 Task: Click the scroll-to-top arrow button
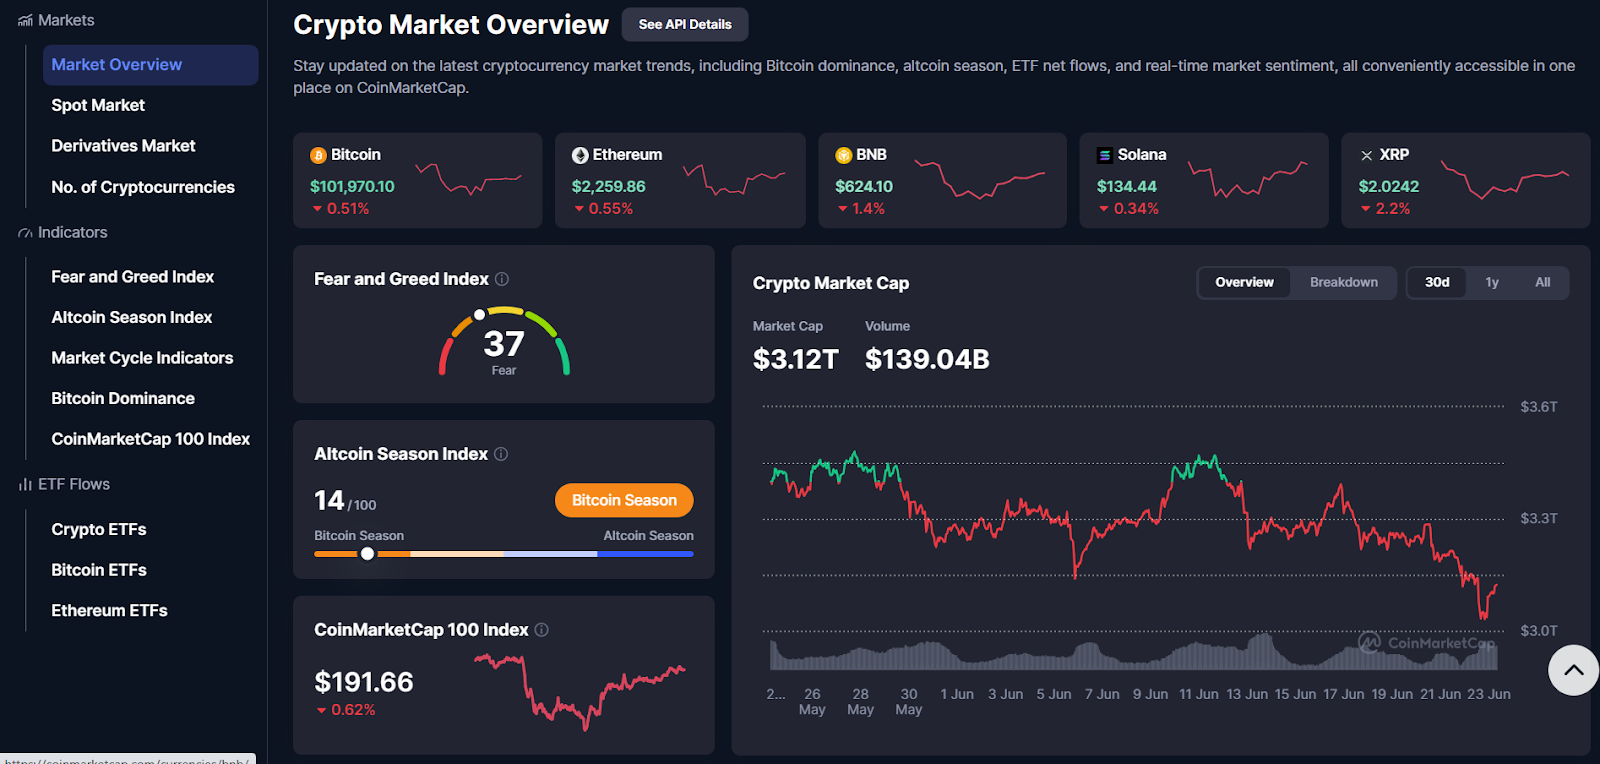[1573, 670]
